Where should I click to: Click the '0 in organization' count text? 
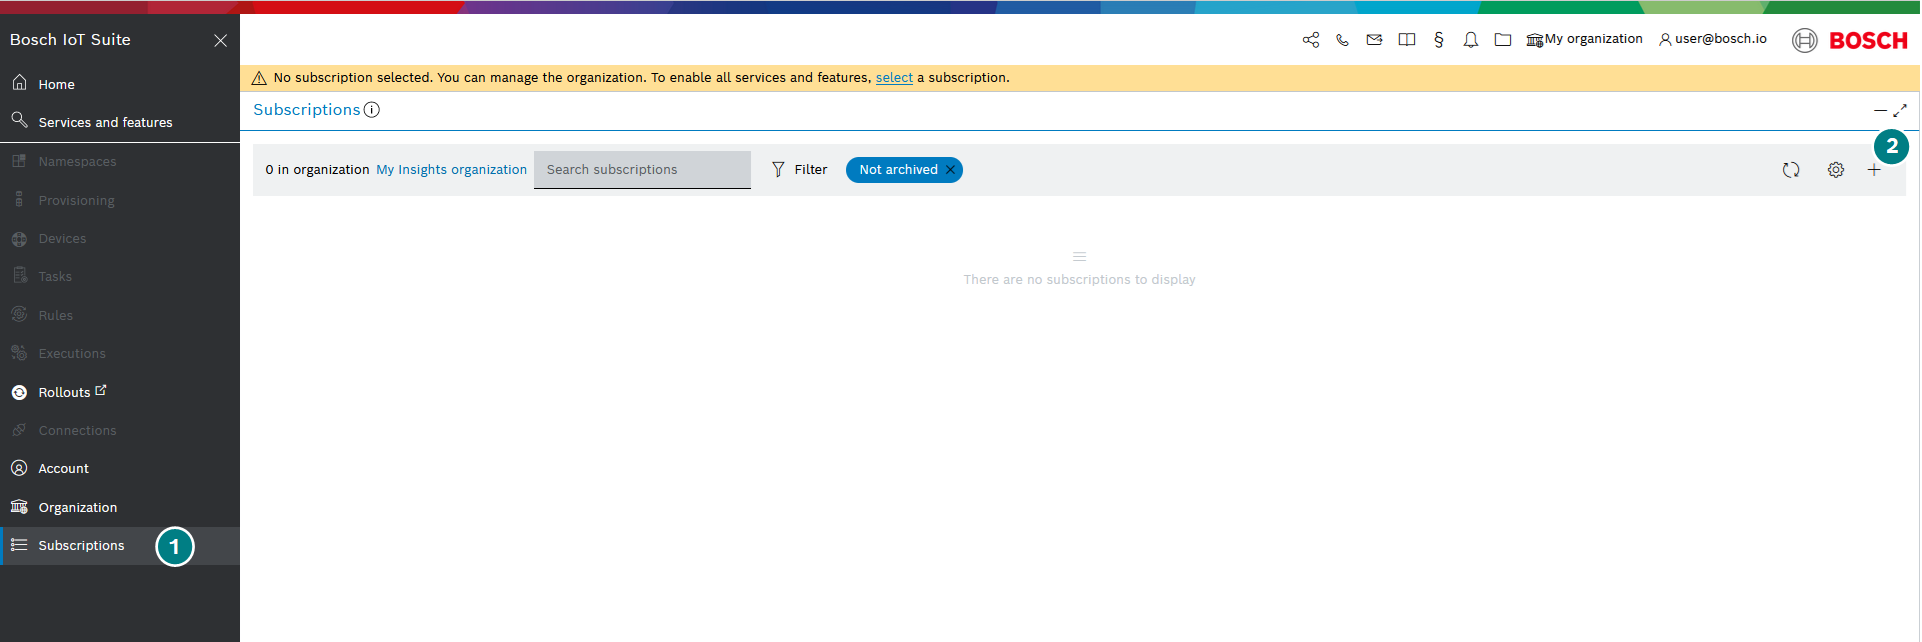(317, 170)
